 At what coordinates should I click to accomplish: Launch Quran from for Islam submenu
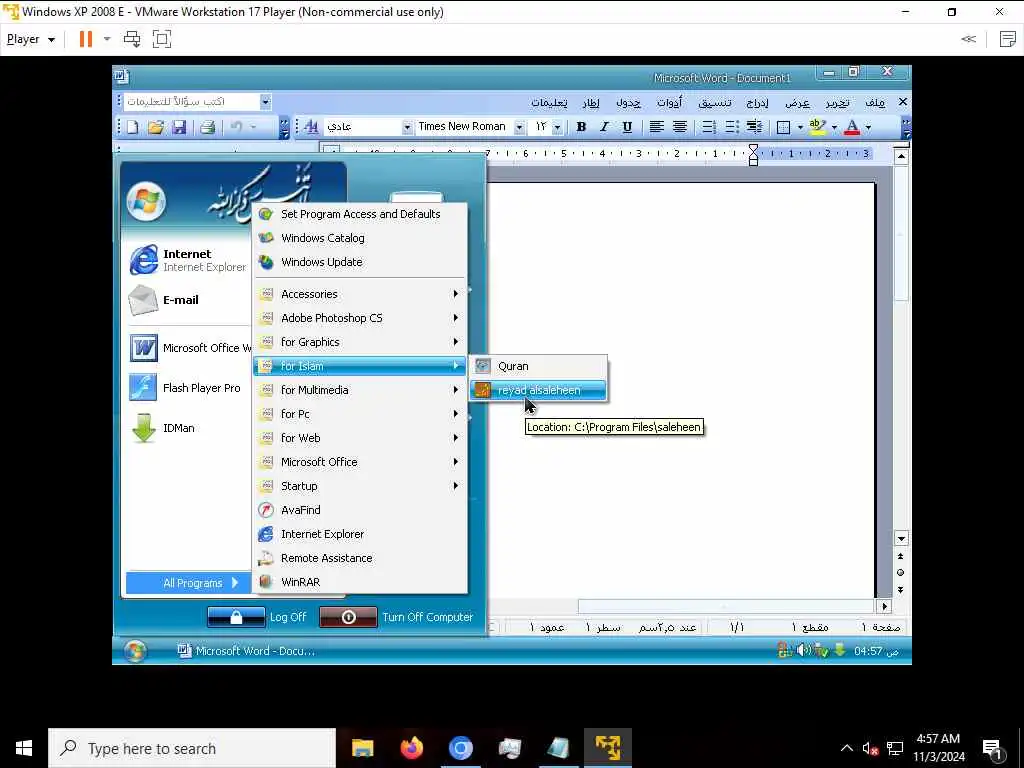538,366
